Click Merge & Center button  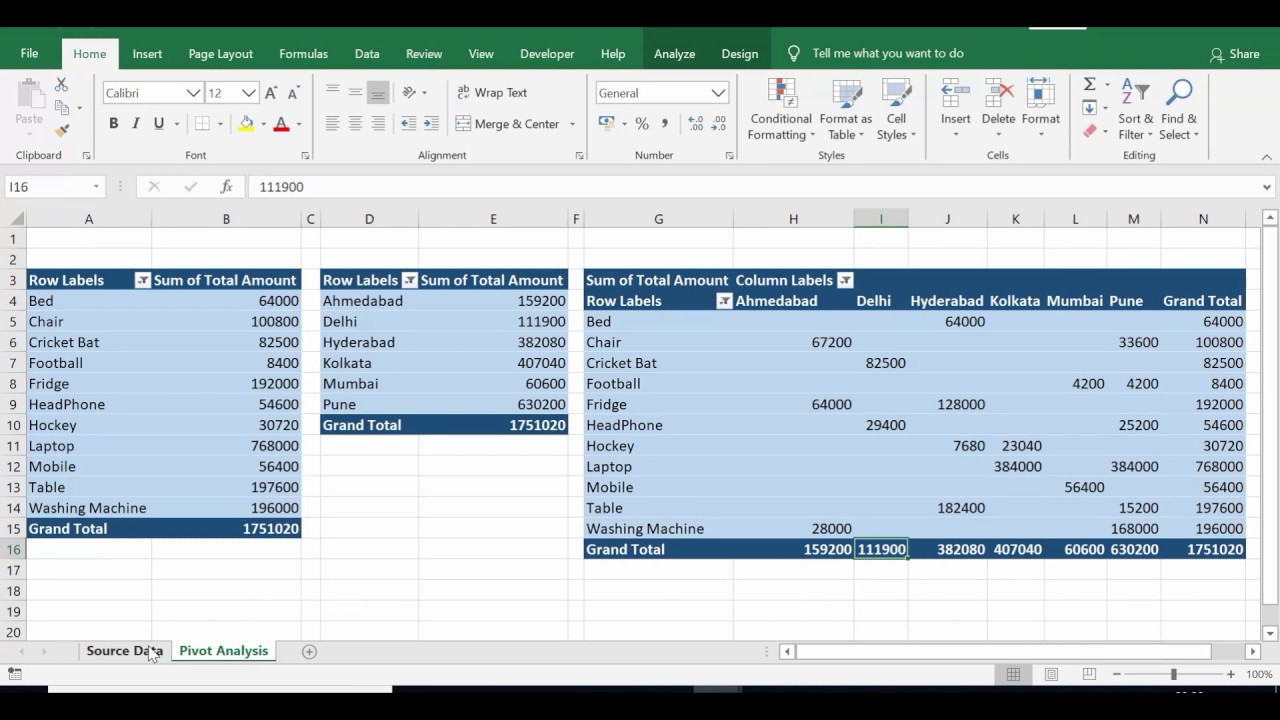(x=509, y=124)
